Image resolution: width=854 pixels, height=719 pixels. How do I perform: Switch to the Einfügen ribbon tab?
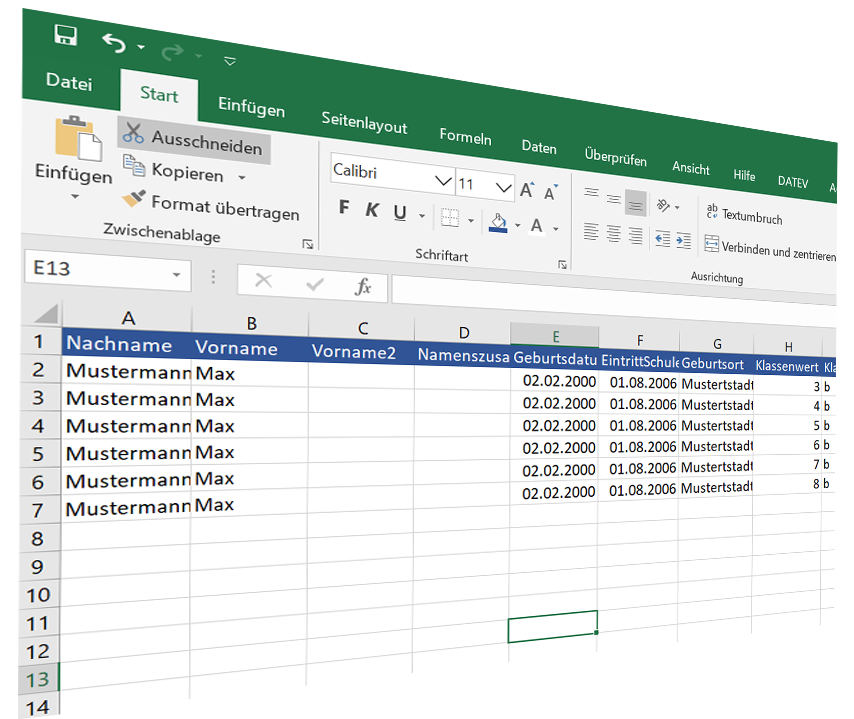click(x=252, y=106)
